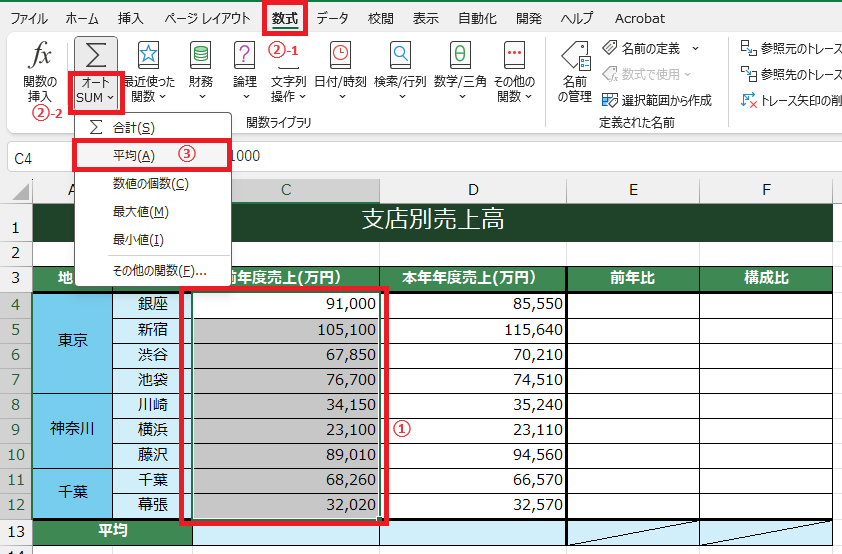Switch to the 挿入 tab

(130, 18)
